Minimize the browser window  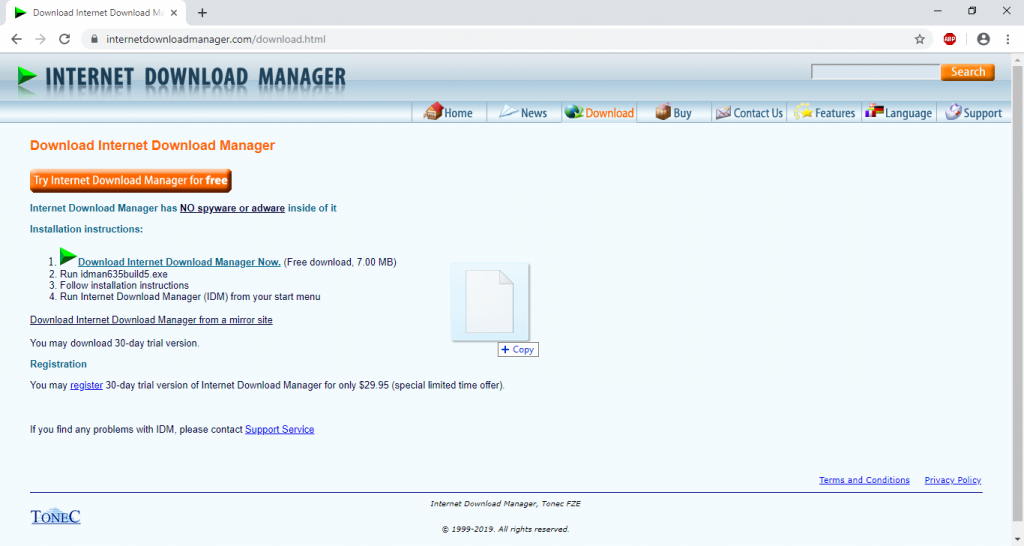[x=938, y=11]
